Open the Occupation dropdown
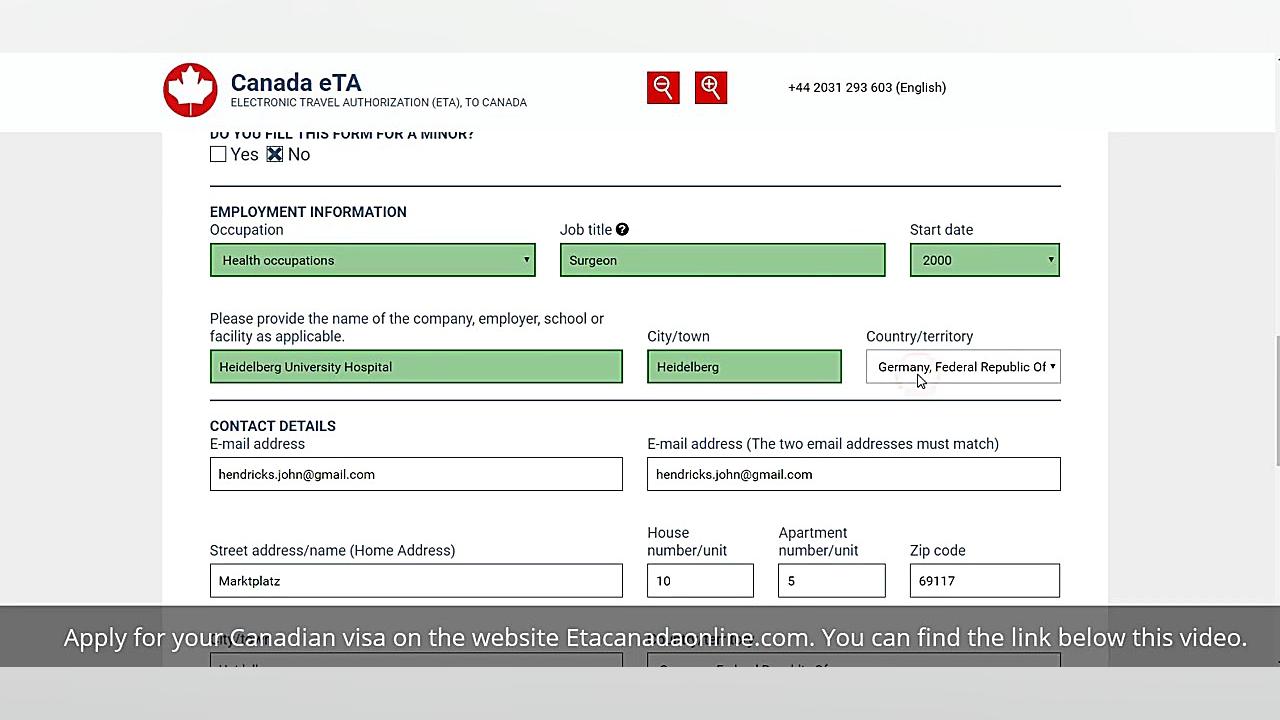 click(x=373, y=260)
